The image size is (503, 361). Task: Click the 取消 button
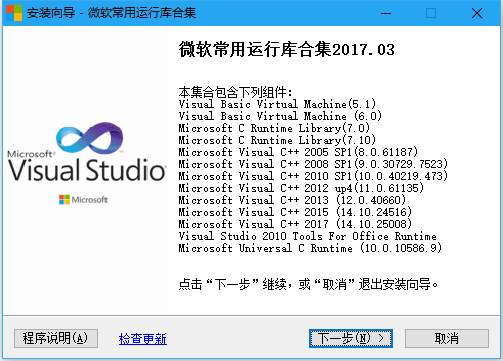(447, 338)
